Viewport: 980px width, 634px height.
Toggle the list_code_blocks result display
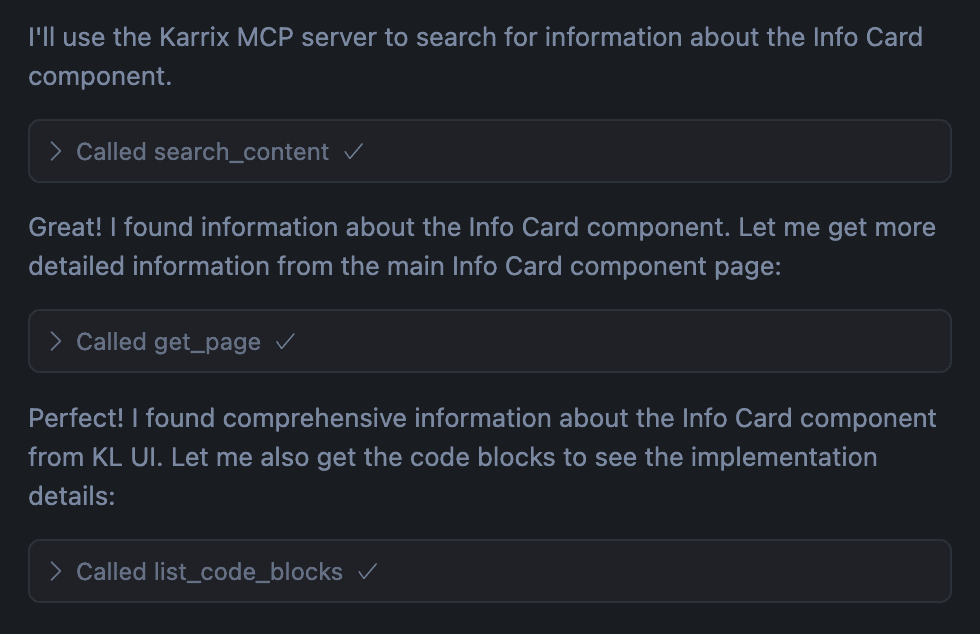click(210, 572)
